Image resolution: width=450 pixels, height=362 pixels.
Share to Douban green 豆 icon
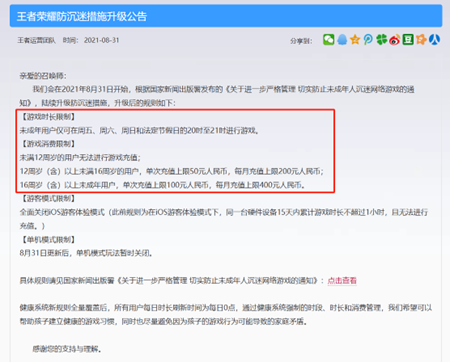[x=408, y=40]
